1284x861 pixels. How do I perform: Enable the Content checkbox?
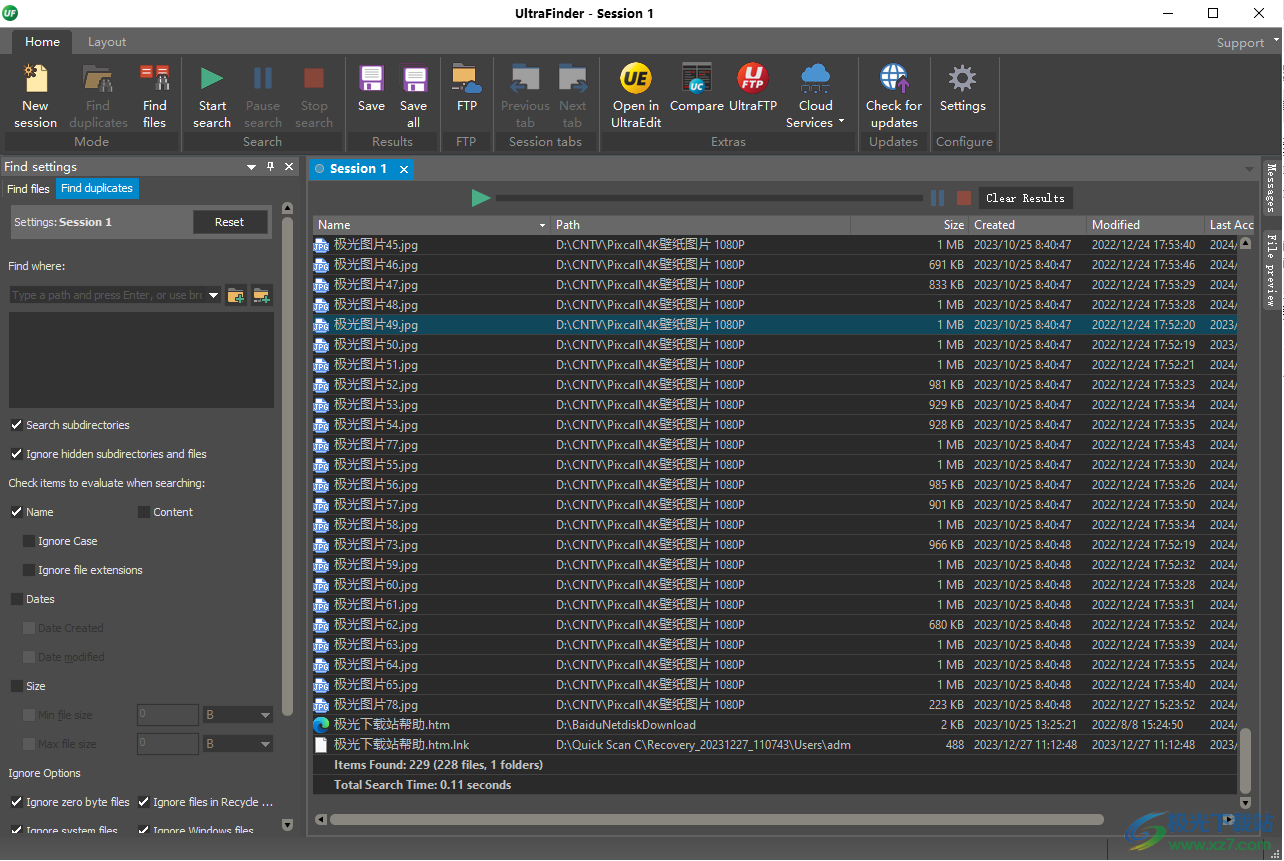[x=144, y=512]
